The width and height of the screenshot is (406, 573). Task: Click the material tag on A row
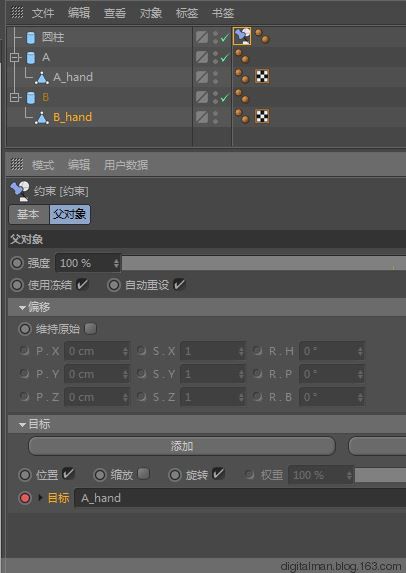242,57
